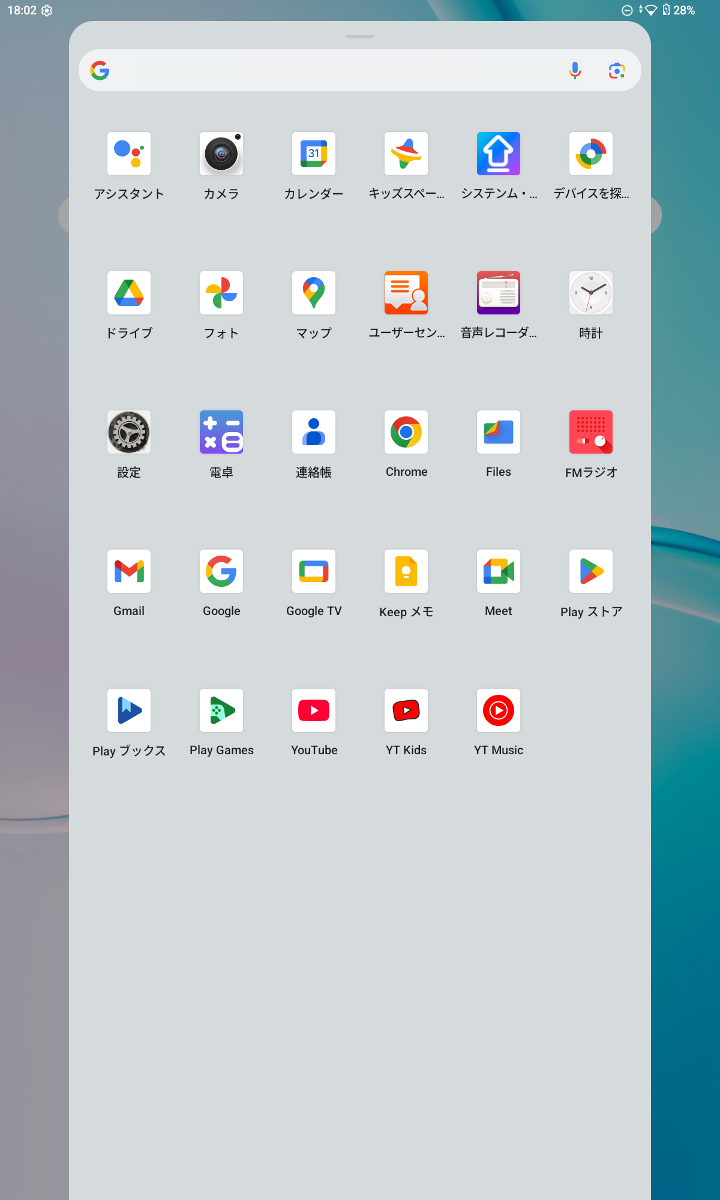
Task: Tap the 18:02 clock in status bar
Action: [22, 10]
